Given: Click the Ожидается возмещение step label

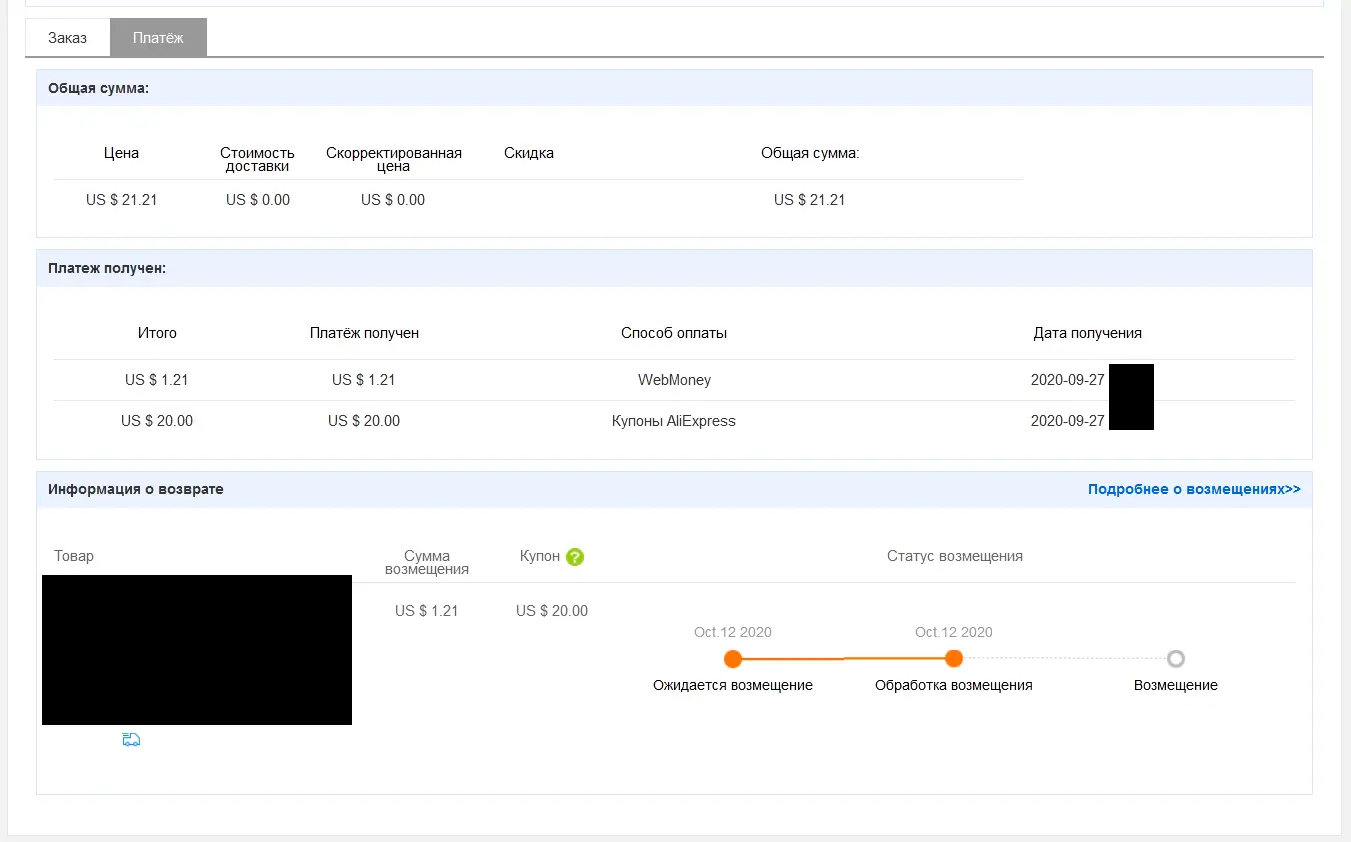Looking at the screenshot, I should pos(733,686).
